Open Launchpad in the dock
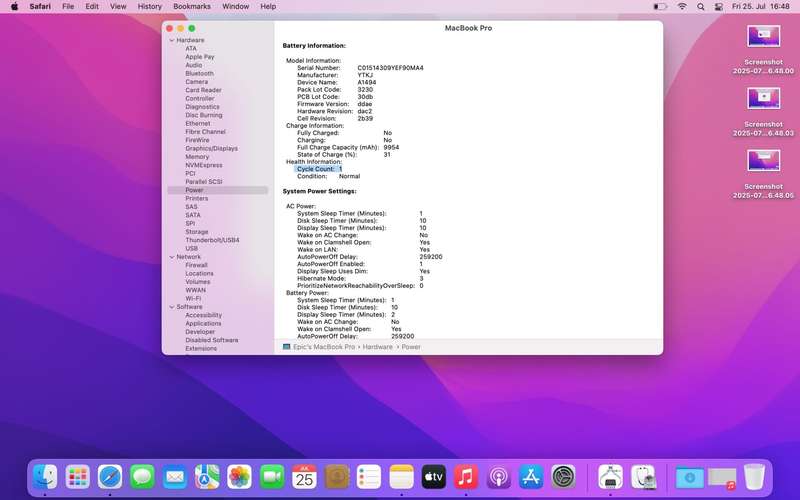Screen dimensions: 800x500 point(78,478)
